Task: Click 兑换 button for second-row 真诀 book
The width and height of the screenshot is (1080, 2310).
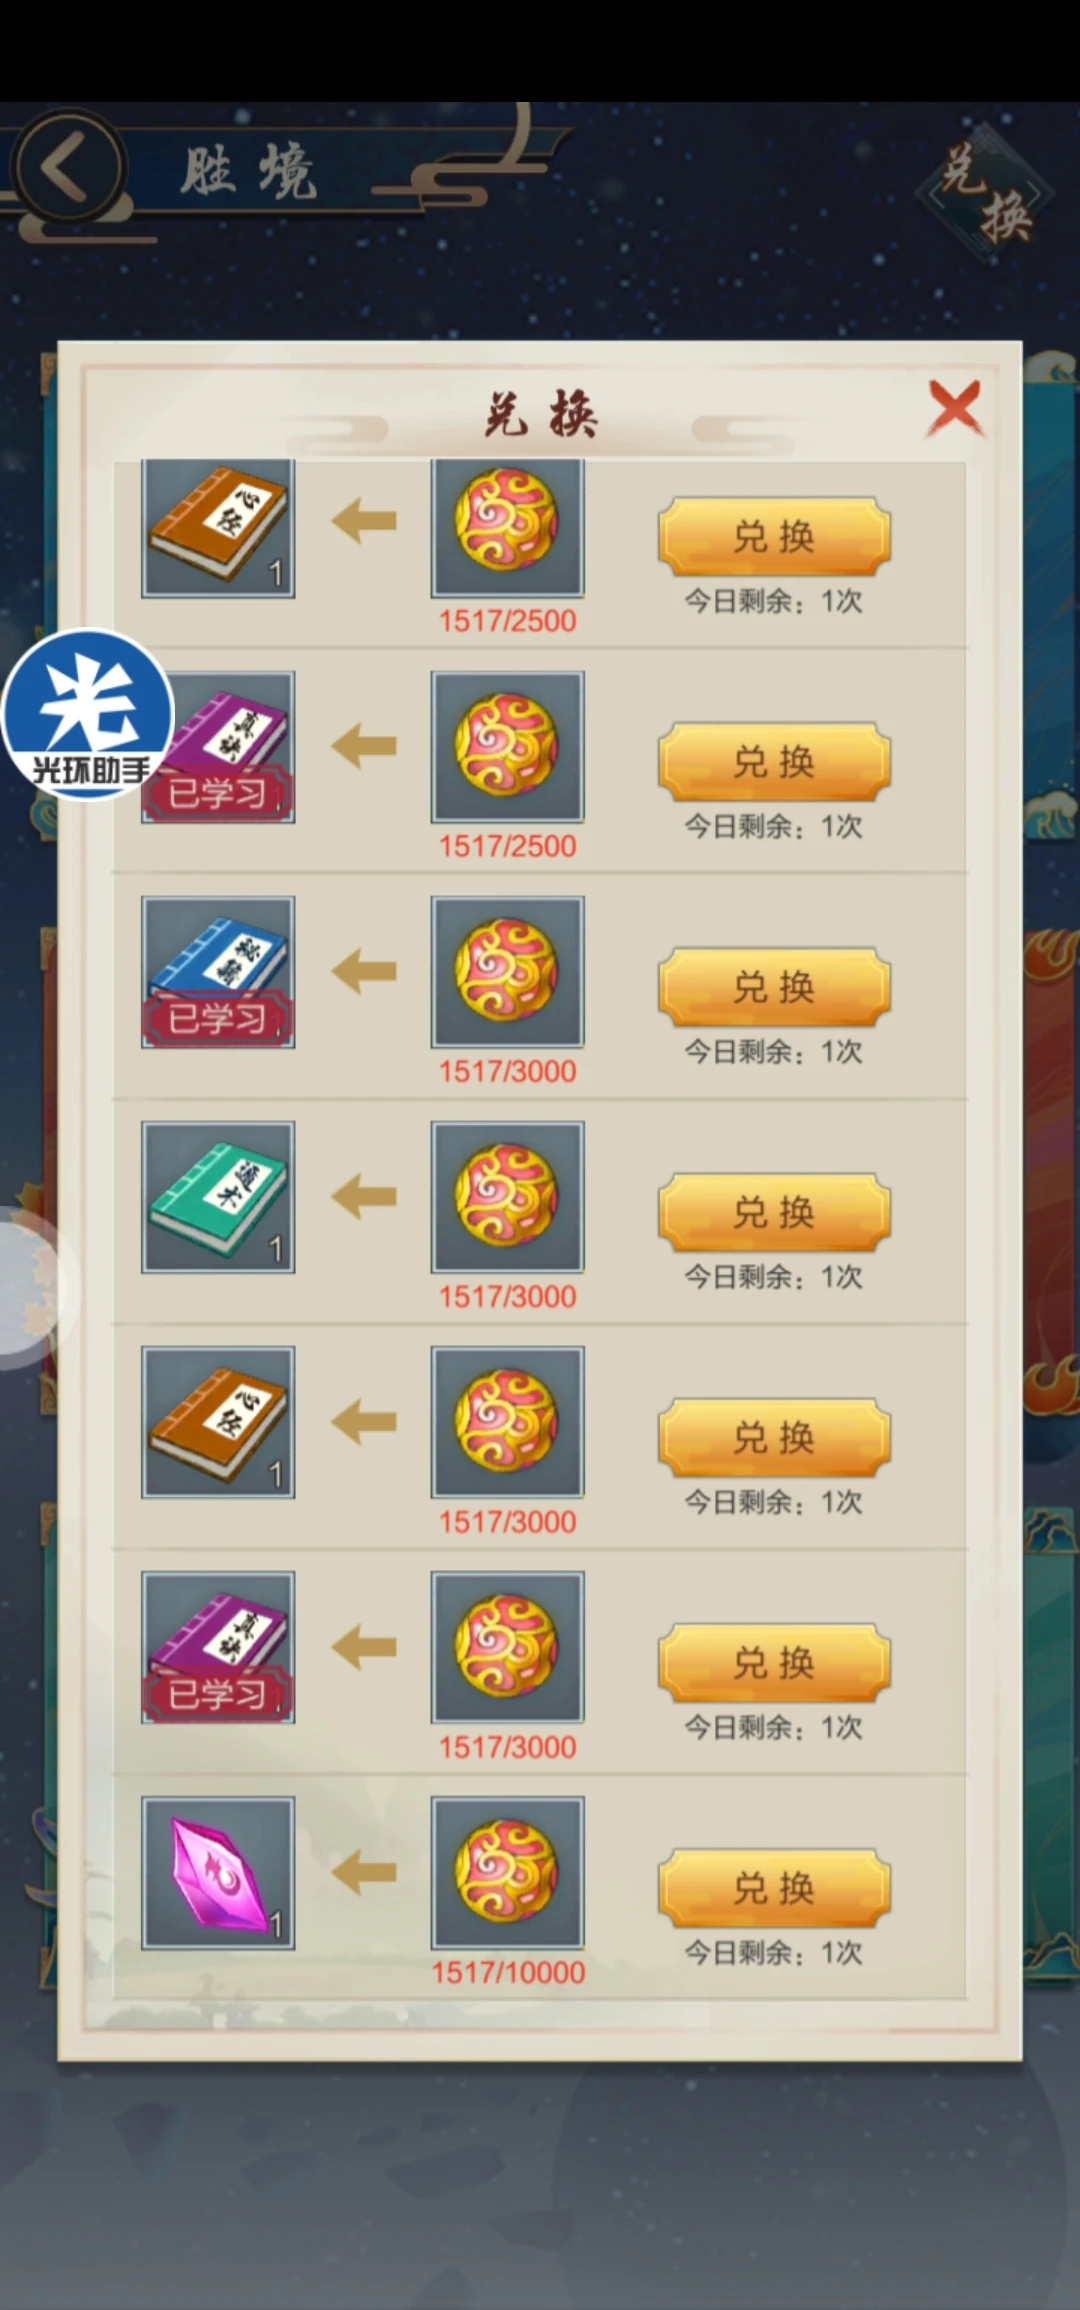Action: point(774,762)
